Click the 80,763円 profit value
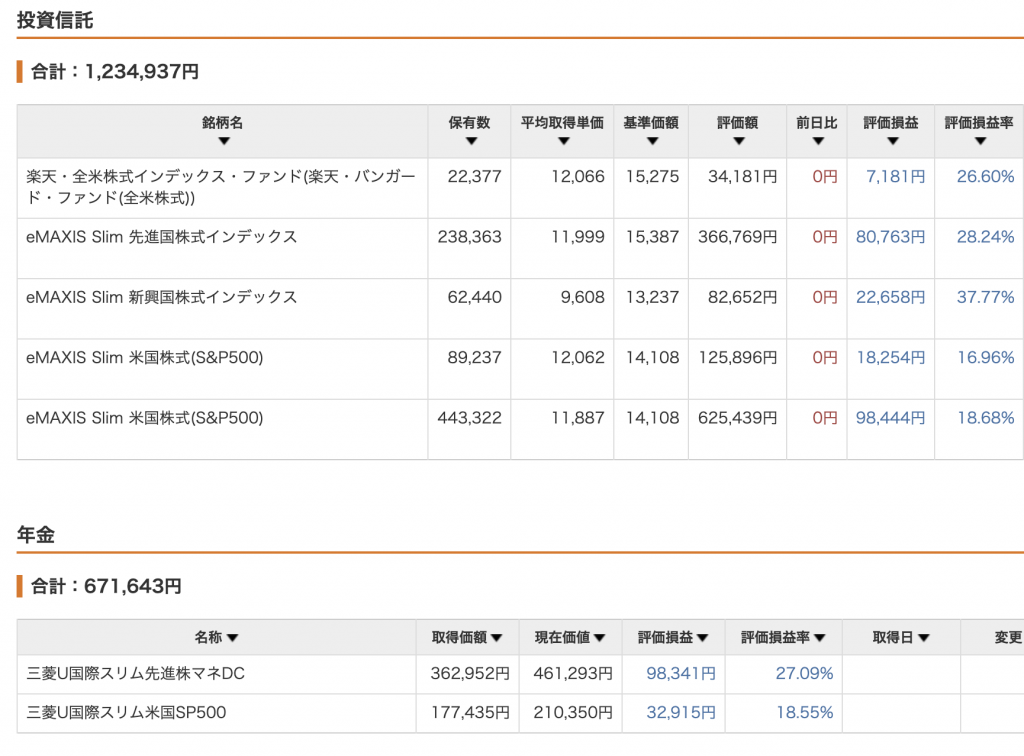Image resolution: width=1024 pixels, height=756 pixels. coord(891,237)
